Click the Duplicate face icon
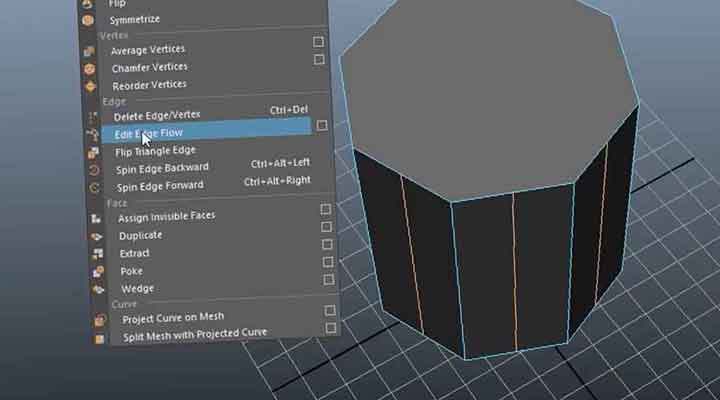This screenshot has height=400, width=720. (x=96, y=237)
